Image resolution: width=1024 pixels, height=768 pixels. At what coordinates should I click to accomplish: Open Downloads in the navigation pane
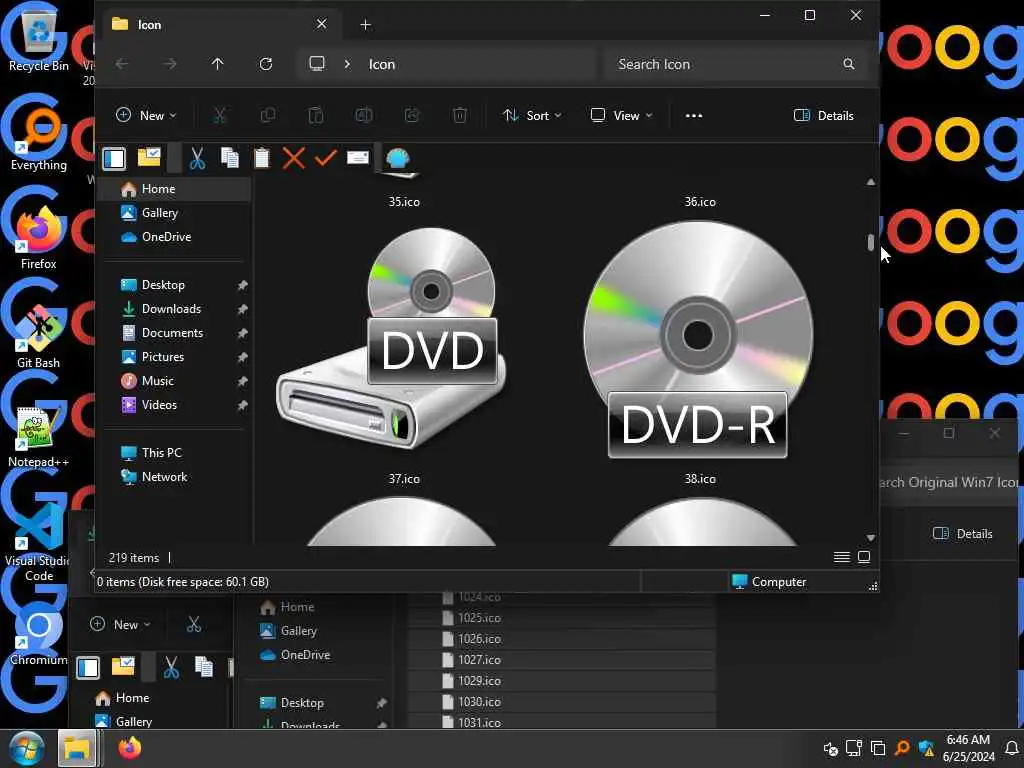tap(175, 309)
